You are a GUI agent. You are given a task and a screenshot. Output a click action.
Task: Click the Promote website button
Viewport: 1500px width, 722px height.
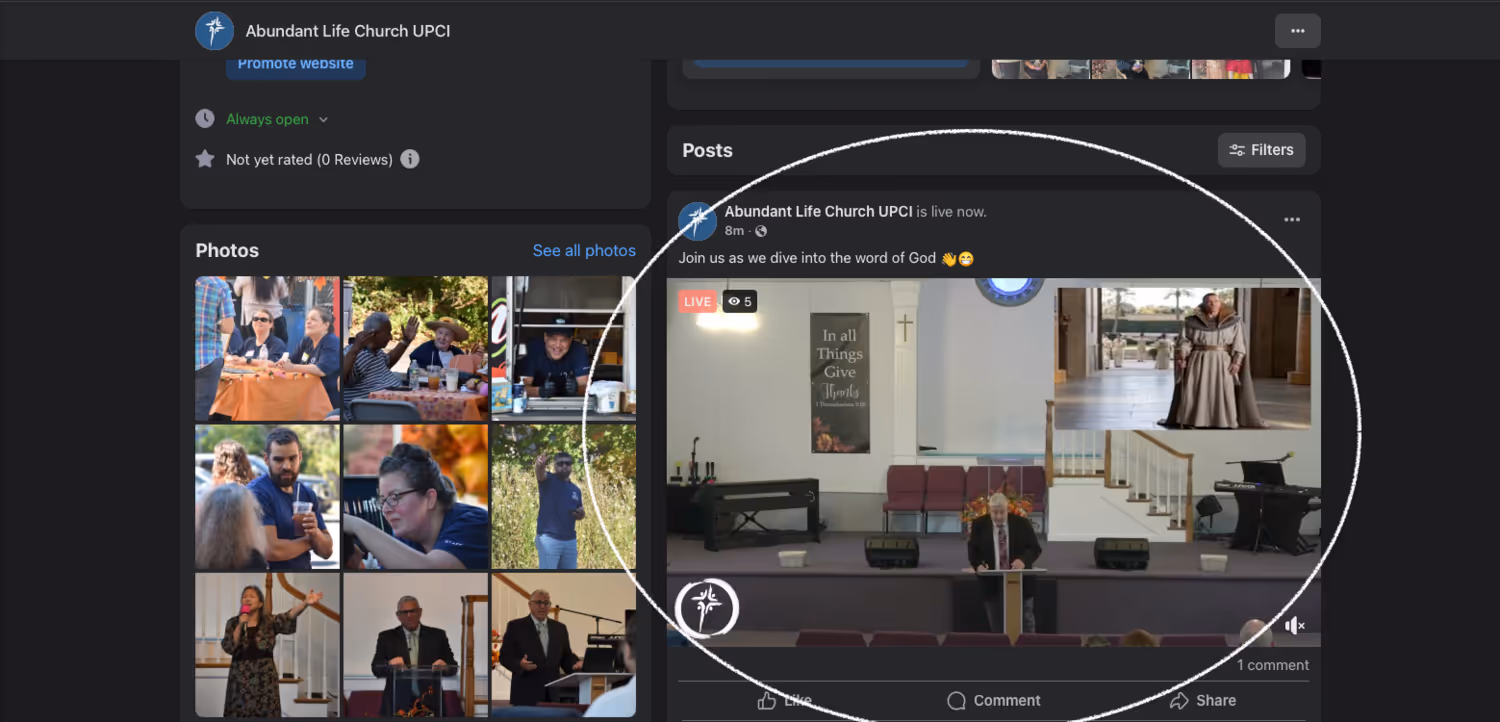coord(295,63)
